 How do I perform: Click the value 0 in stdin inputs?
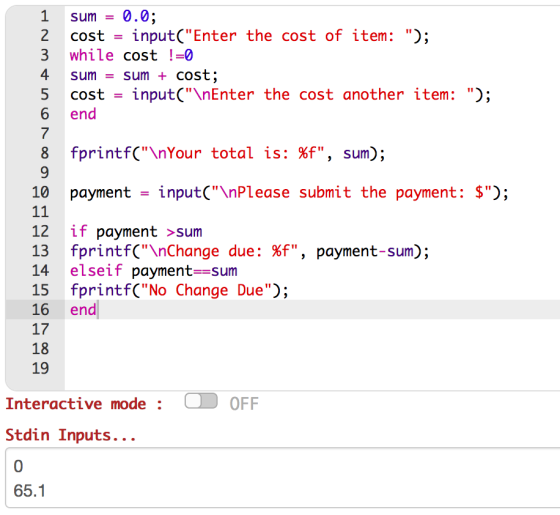tap(18, 466)
